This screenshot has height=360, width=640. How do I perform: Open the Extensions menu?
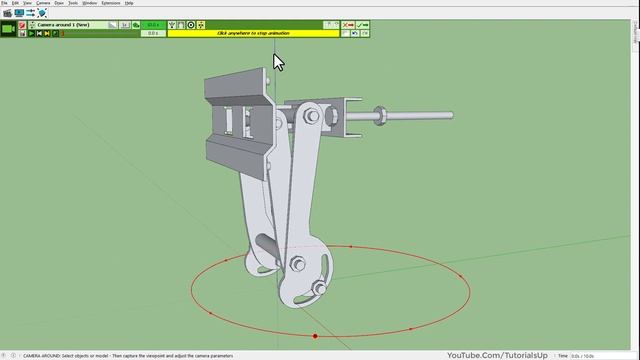point(111,3)
